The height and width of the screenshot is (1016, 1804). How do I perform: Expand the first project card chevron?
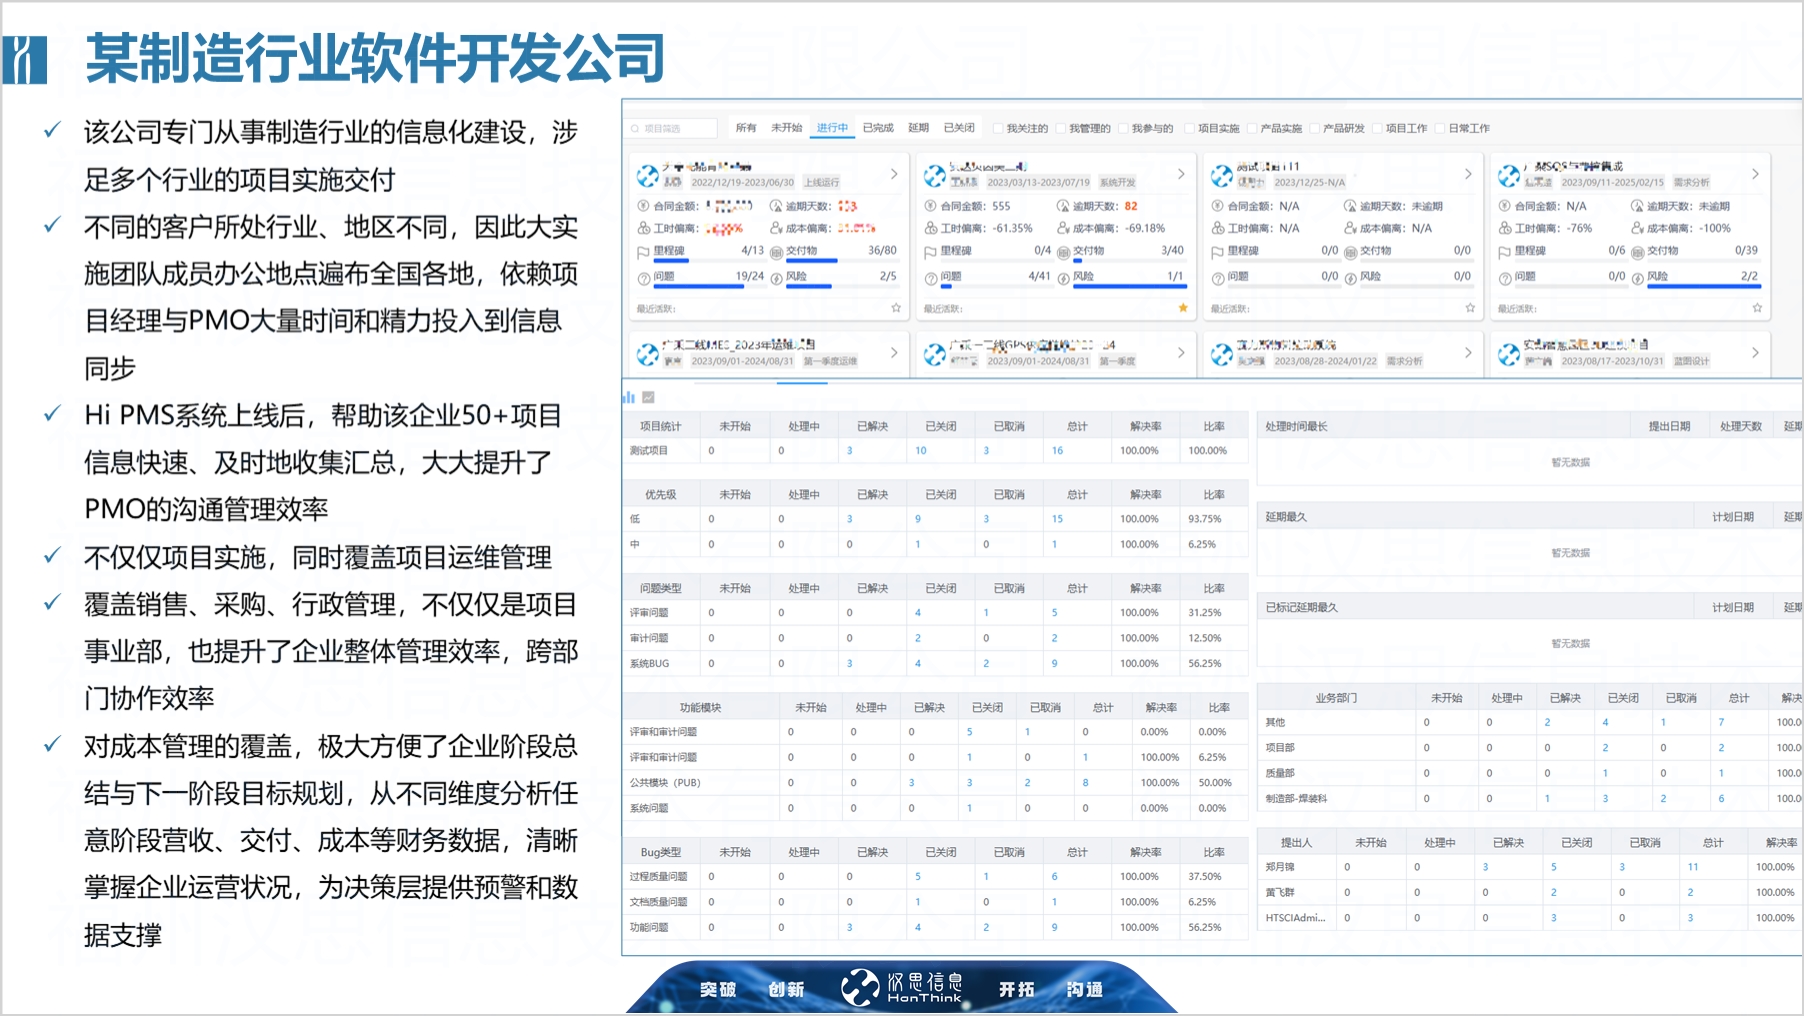pyautogui.click(x=894, y=174)
